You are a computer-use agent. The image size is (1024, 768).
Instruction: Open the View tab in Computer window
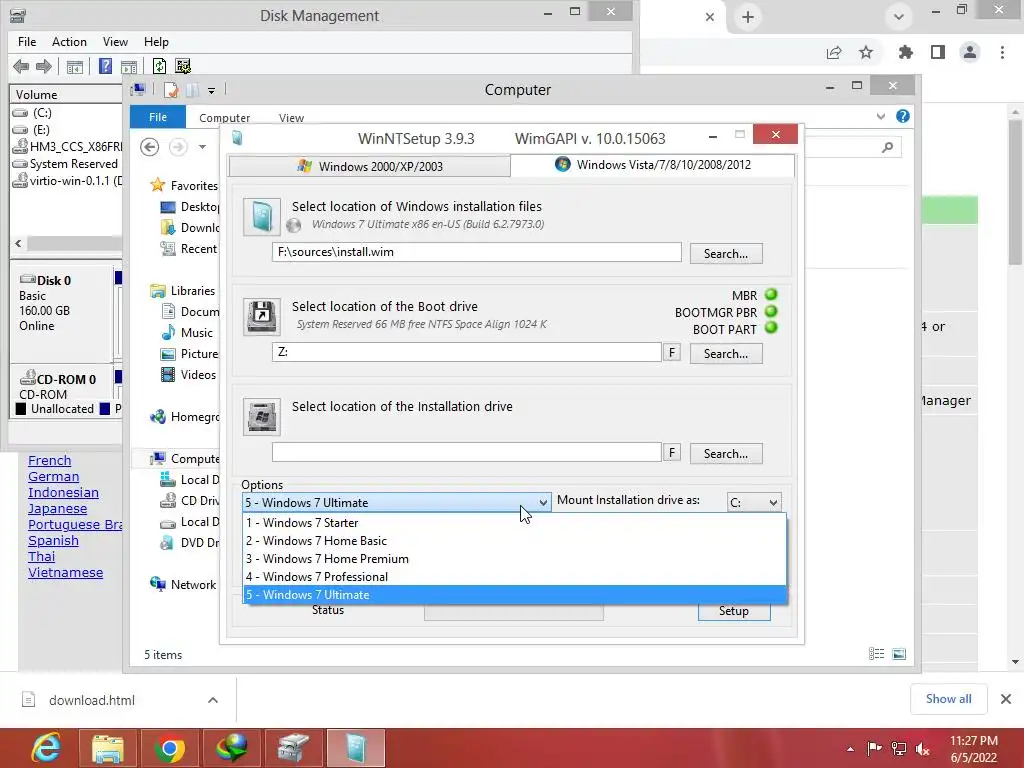pyautogui.click(x=291, y=118)
